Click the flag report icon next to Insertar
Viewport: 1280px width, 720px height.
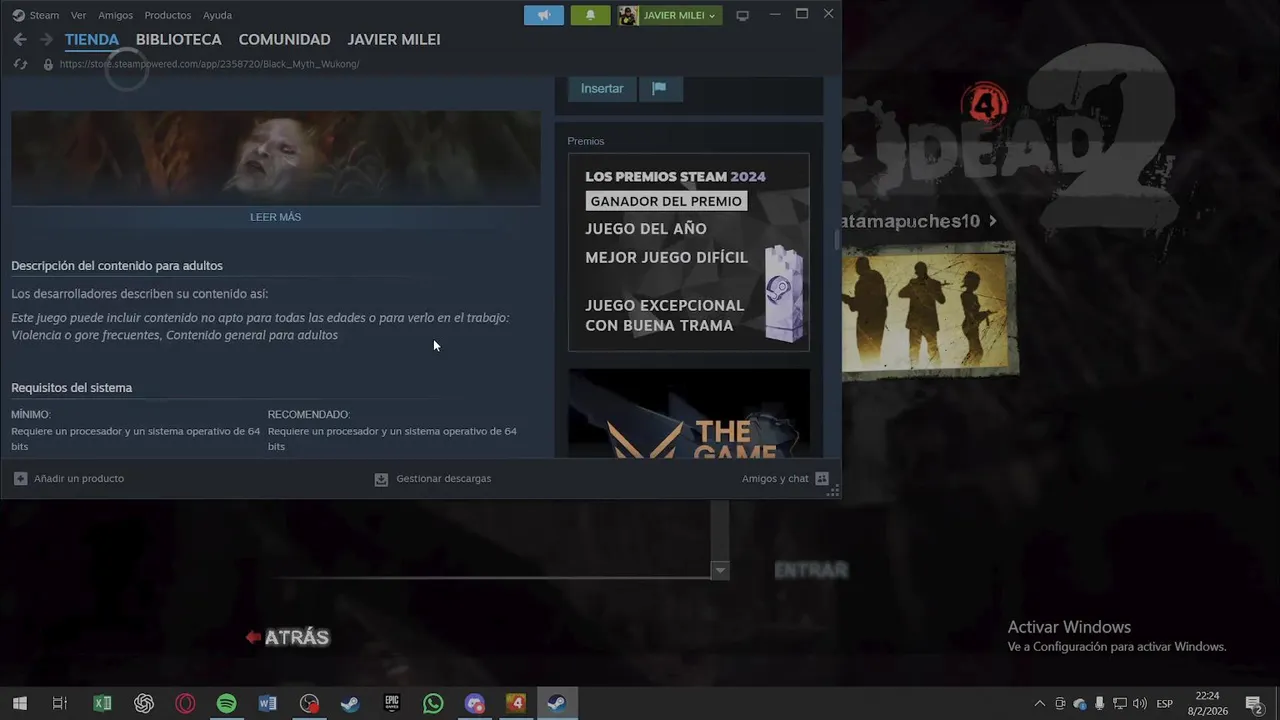tap(659, 88)
